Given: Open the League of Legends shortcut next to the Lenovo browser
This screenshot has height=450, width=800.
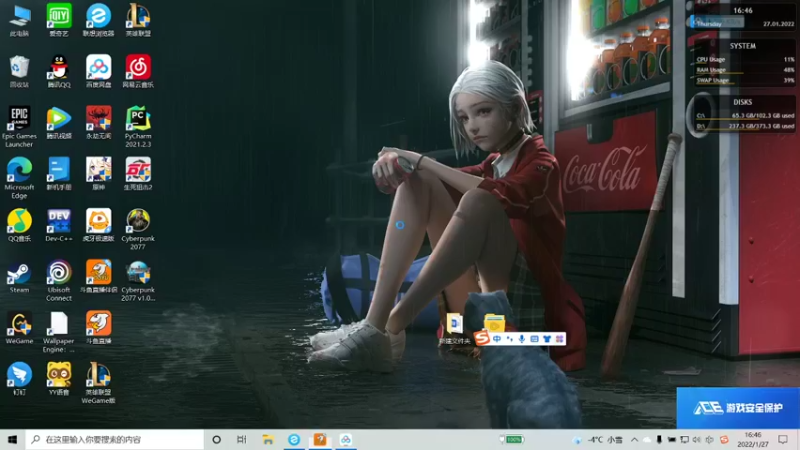Looking at the screenshot, I should click(138, 20).
